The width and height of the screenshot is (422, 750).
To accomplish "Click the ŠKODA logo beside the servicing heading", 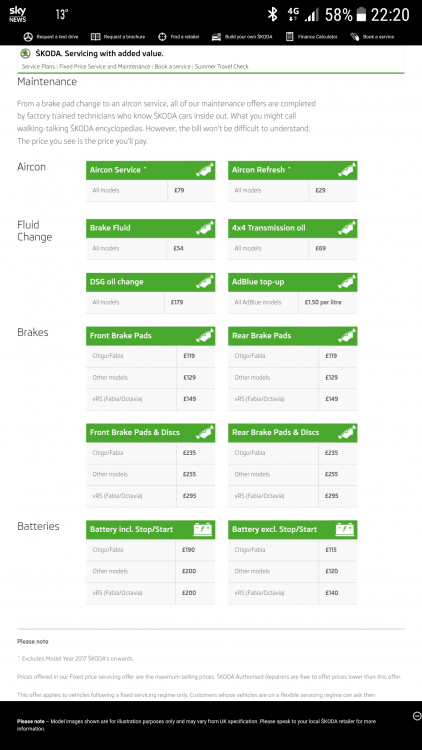I will 26,54.
